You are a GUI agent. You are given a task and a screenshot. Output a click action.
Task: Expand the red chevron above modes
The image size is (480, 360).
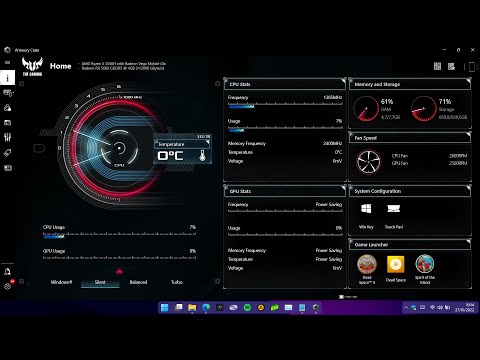pyautogui.click(x=119, y=271)
